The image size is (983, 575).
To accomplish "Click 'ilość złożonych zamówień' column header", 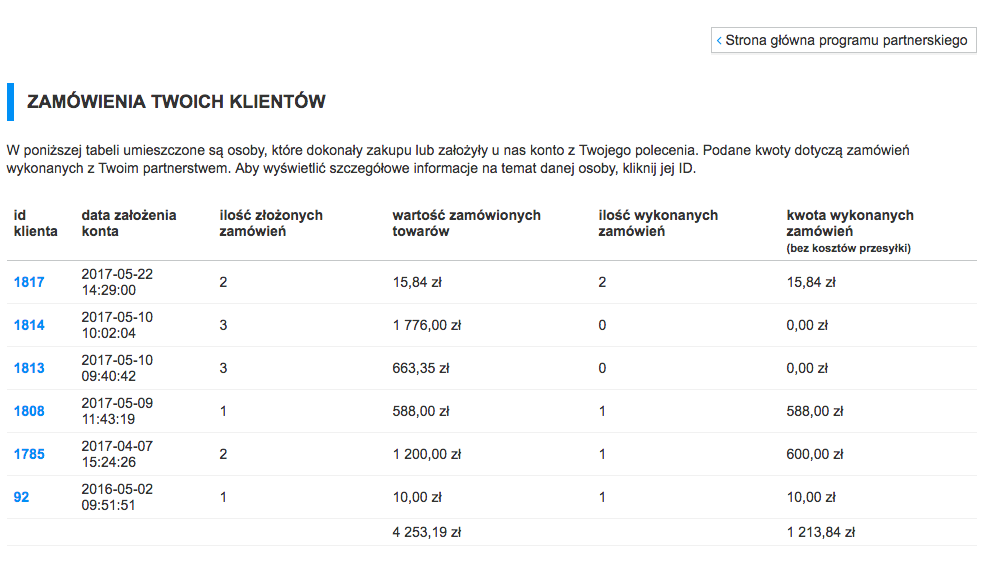I will pyautogui.click(x=271, y=223).
